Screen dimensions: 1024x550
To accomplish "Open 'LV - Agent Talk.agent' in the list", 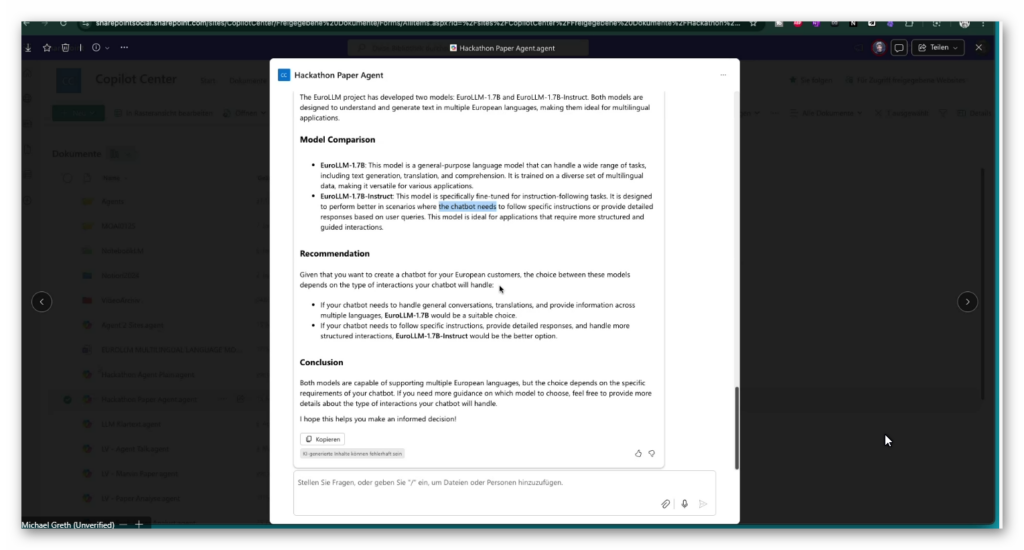I will point(135,449).
